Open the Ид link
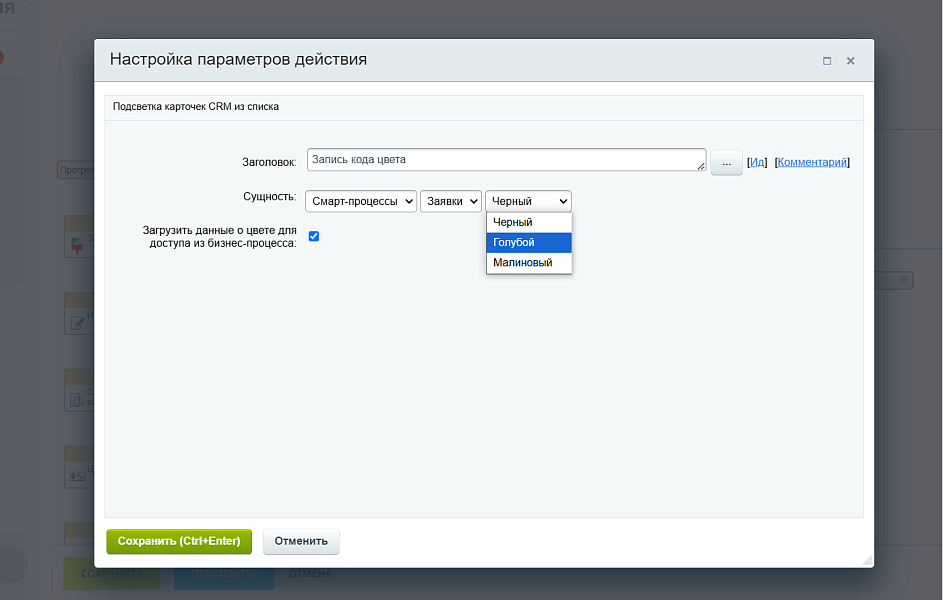The image size is (943, 600). [x=758, y=161]
